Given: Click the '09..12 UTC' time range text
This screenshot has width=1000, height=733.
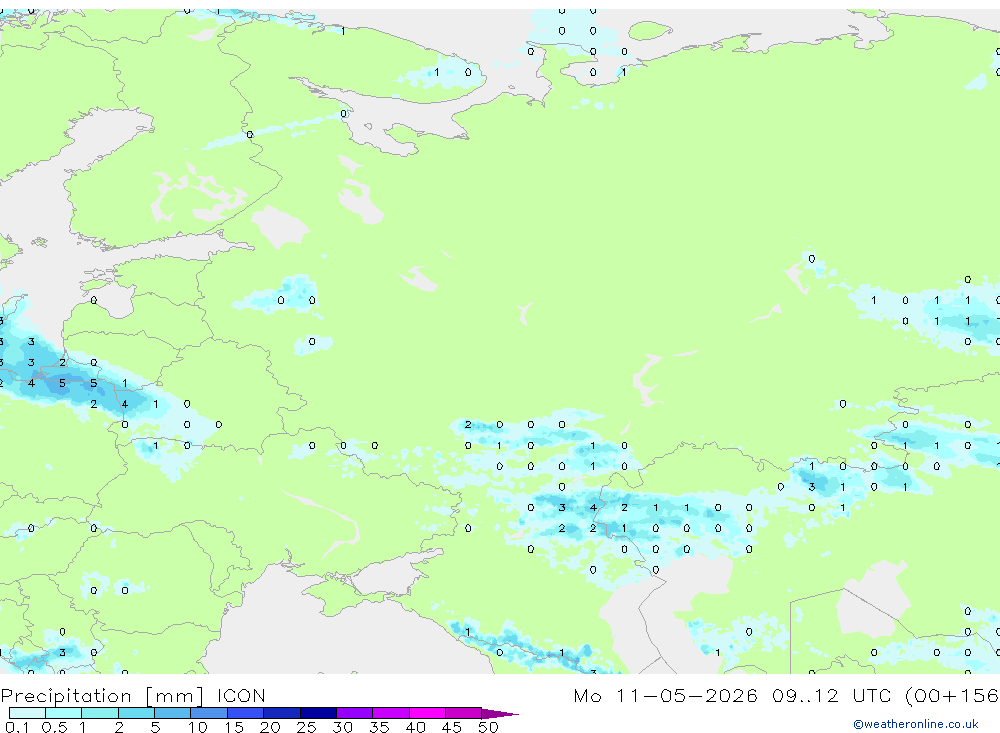Looking at the screenshot, I should [x=831, y=695].
